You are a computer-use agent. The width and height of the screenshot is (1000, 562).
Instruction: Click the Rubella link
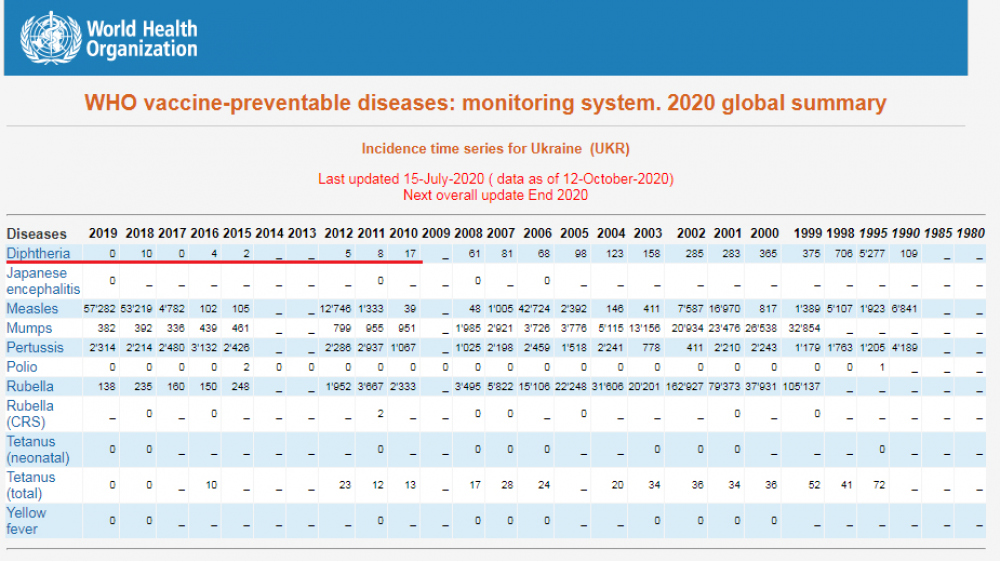pos(31,386)
